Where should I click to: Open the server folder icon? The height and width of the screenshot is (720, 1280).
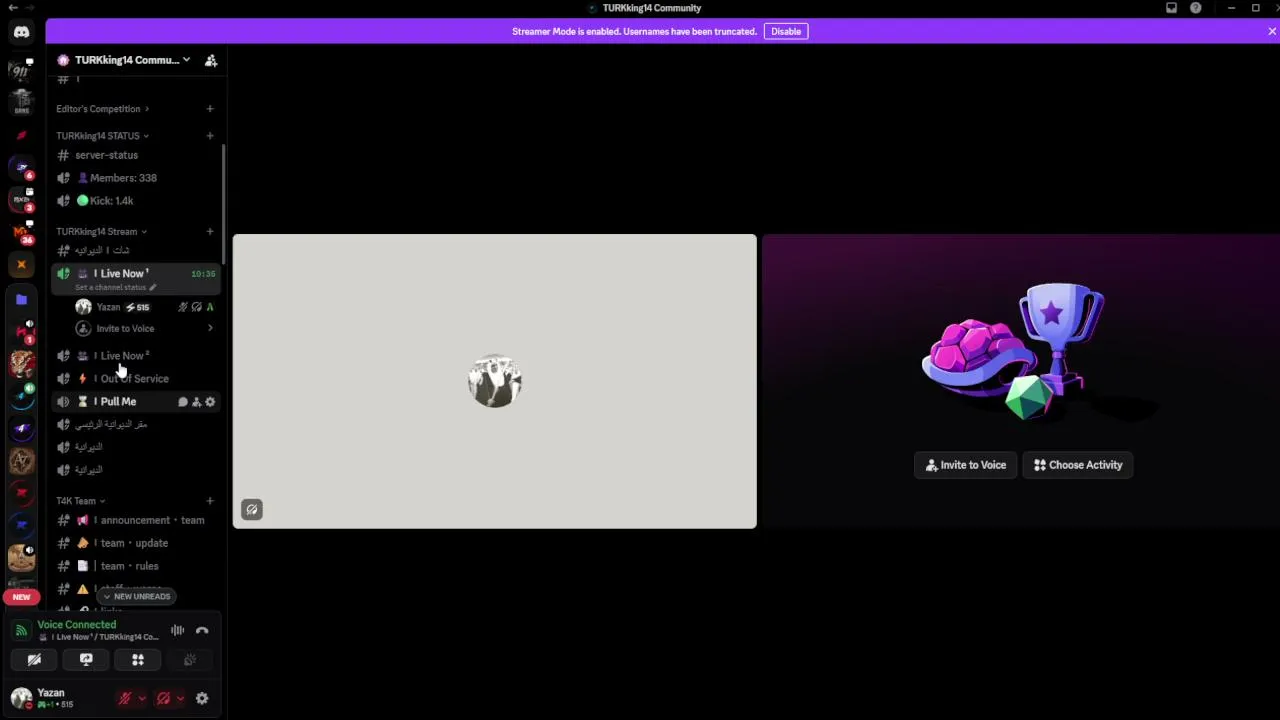click(21, 299)
